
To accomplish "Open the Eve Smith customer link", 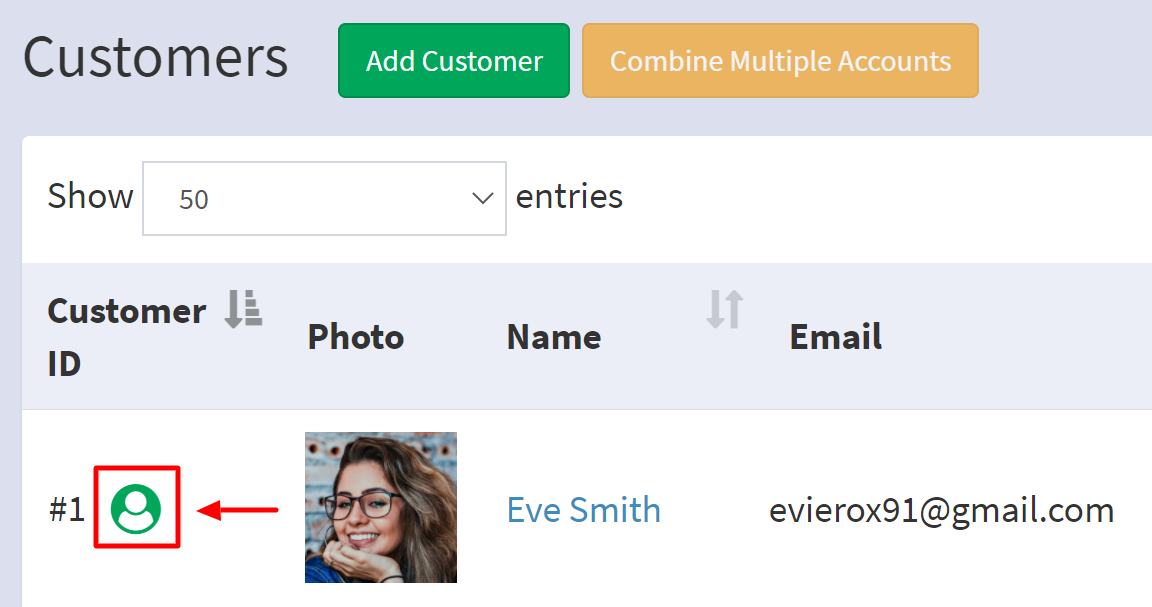I will click(x=584, y=509).
